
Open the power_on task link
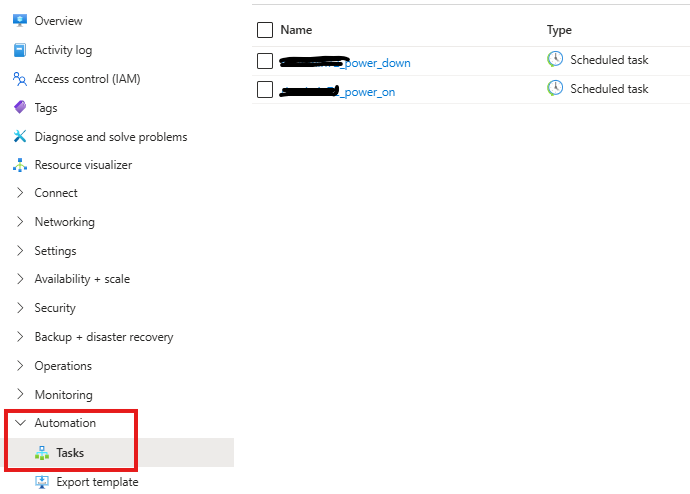[337, 92]
